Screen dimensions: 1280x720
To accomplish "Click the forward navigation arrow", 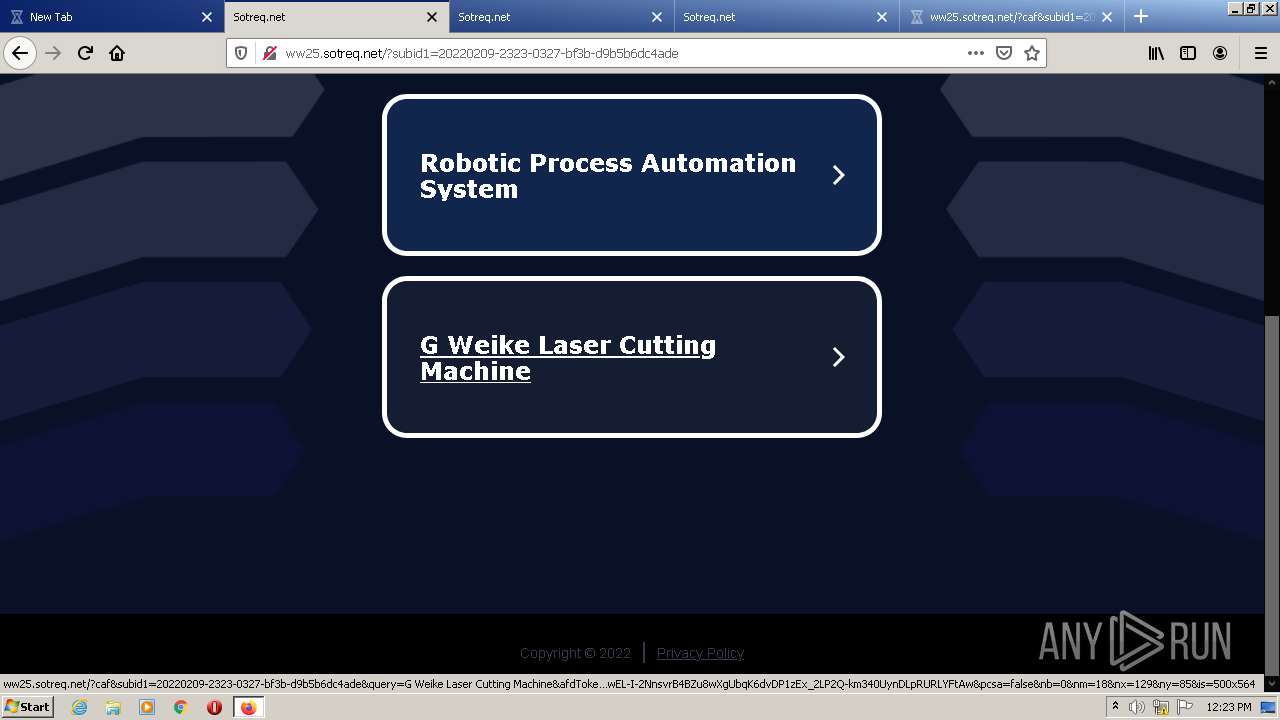I will 53,53.
